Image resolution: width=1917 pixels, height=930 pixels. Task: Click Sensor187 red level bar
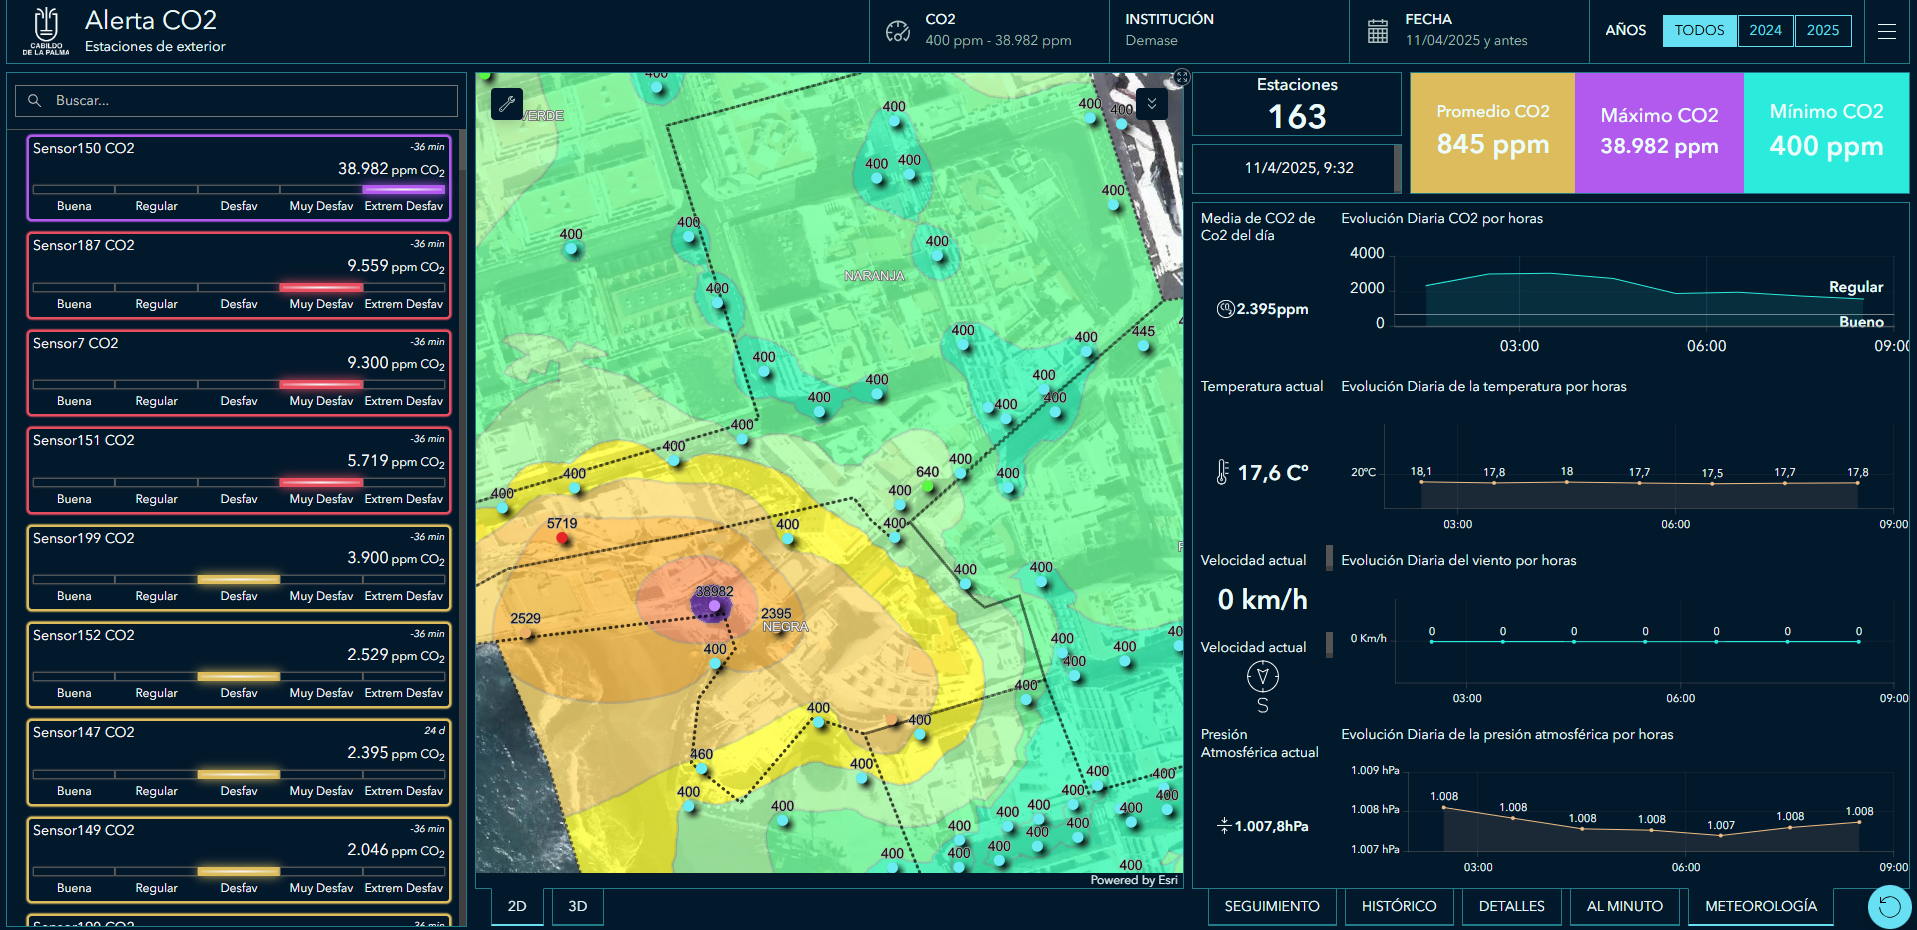coord(321,287)
